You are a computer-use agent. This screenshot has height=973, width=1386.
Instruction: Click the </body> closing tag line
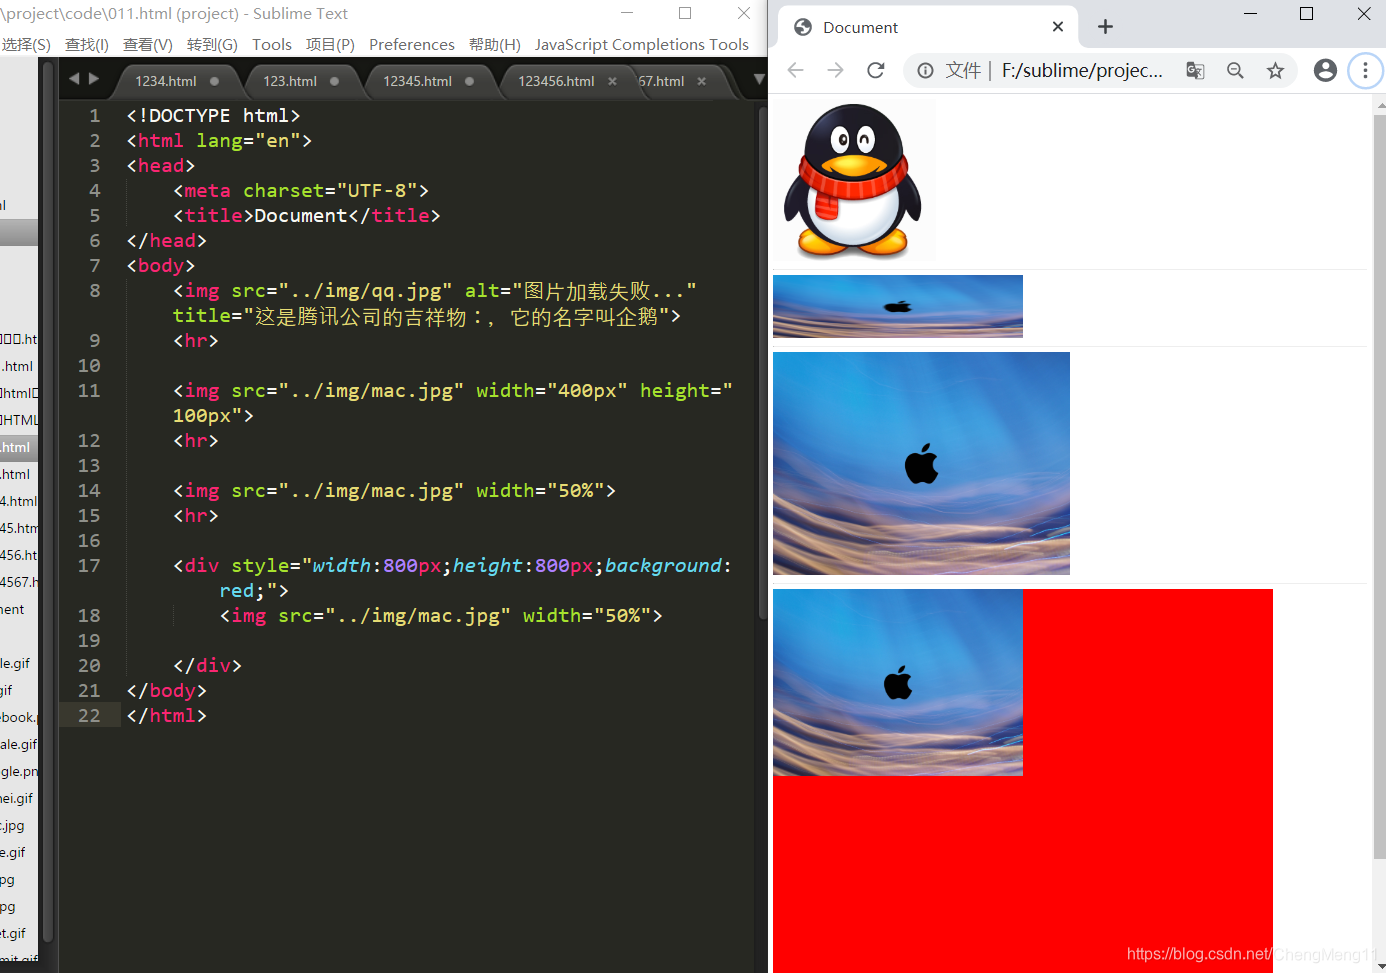166,691
